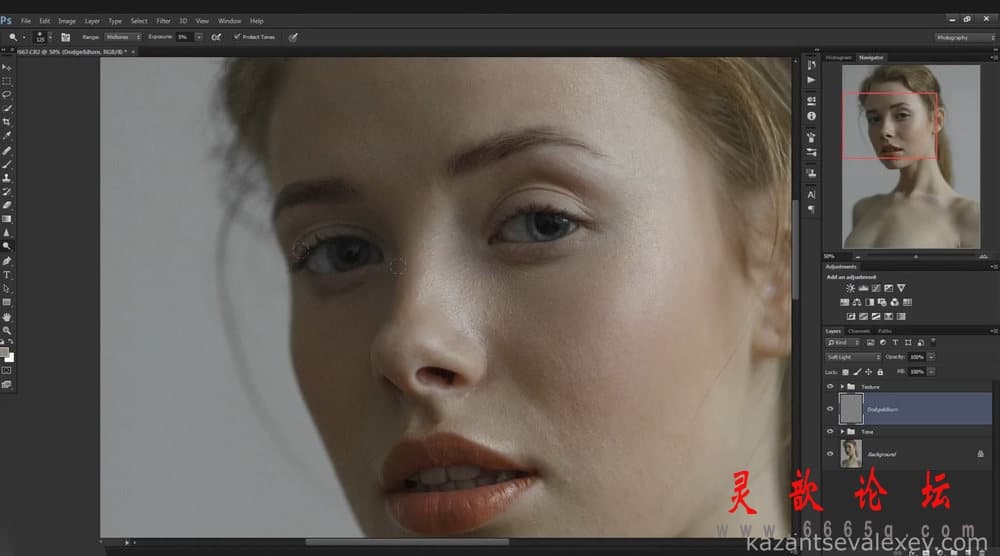This screenshot has width=1000, height=556.
Task: Open the Photography workspace dropdown
Action: tap(965, 38)
